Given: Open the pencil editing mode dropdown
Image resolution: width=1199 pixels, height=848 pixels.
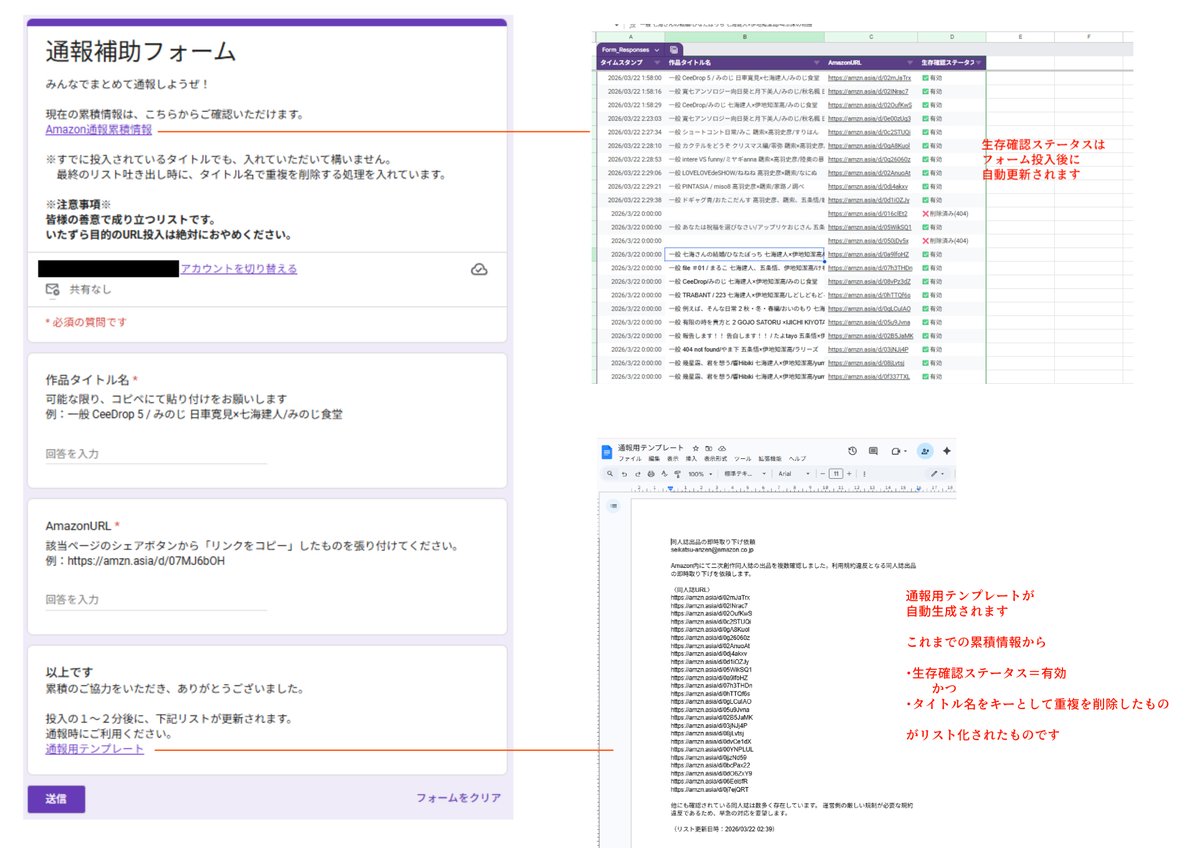Looking at the screenshot, I should coord(937,474).
